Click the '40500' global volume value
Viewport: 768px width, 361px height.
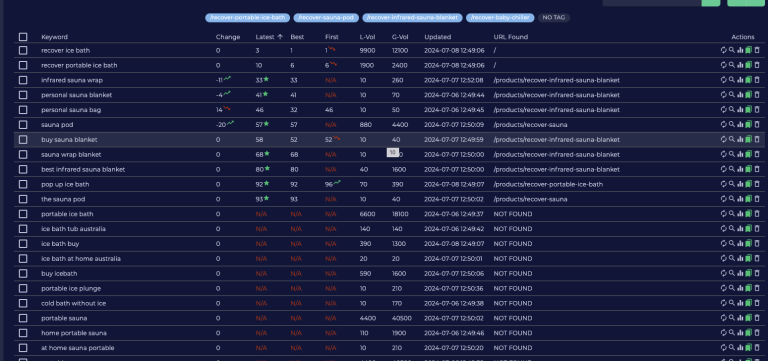point(402,318)
